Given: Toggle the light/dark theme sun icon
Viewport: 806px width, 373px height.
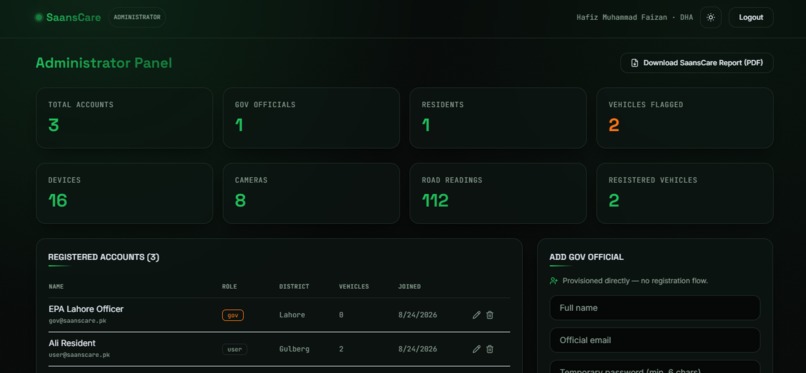Looking at the screenshot, I should pyautogui.click(x=710, y=17).
